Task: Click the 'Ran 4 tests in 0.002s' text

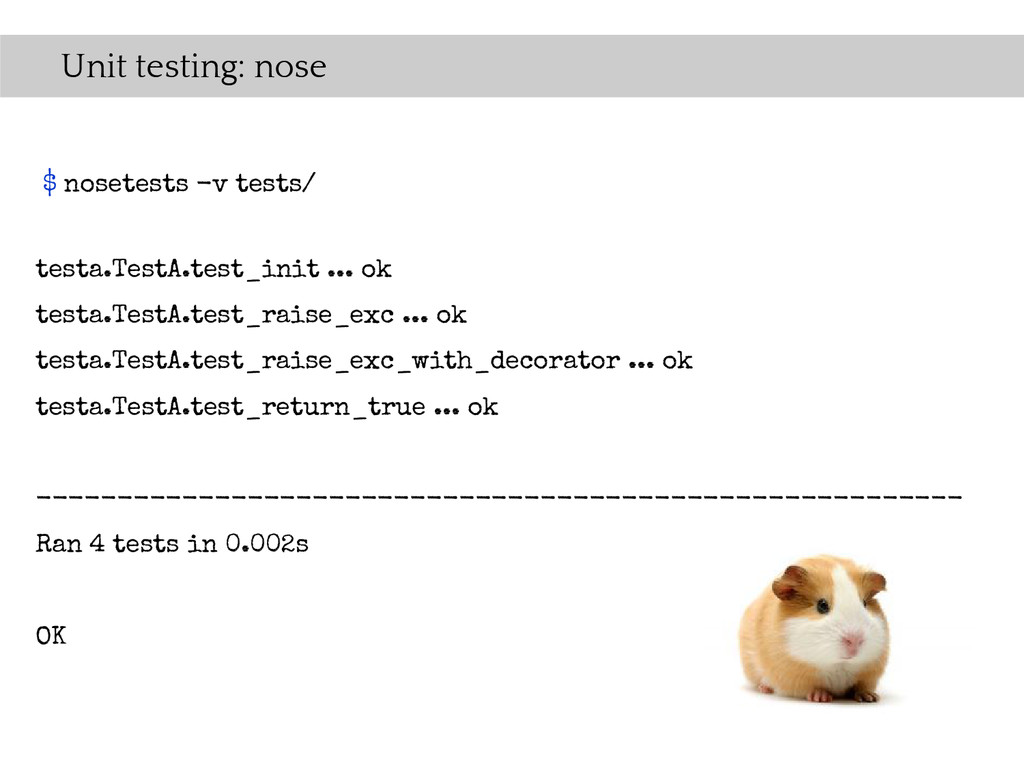Action: [172, 543]
